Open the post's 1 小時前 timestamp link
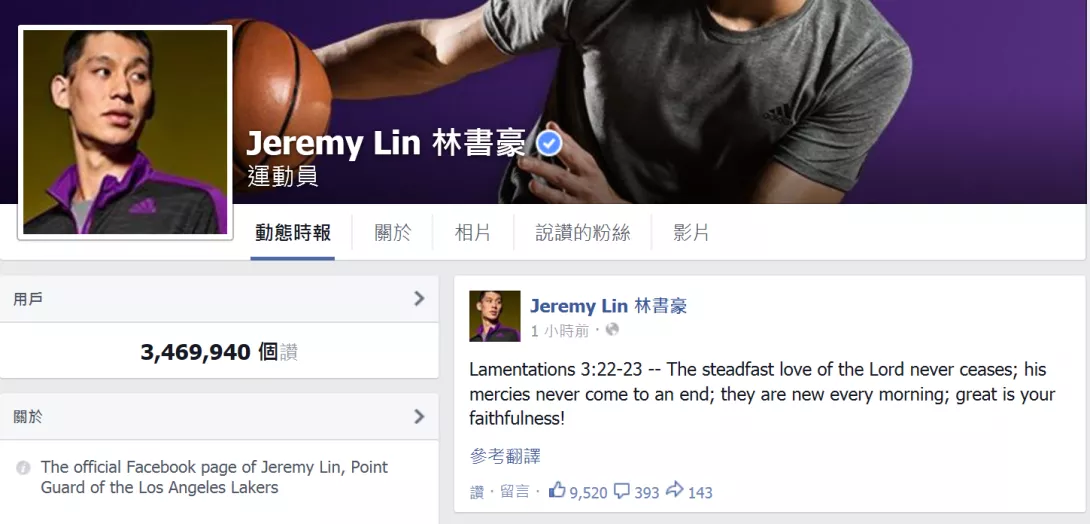The width and height of the screenshot is (1090, 524). [560, 331]
